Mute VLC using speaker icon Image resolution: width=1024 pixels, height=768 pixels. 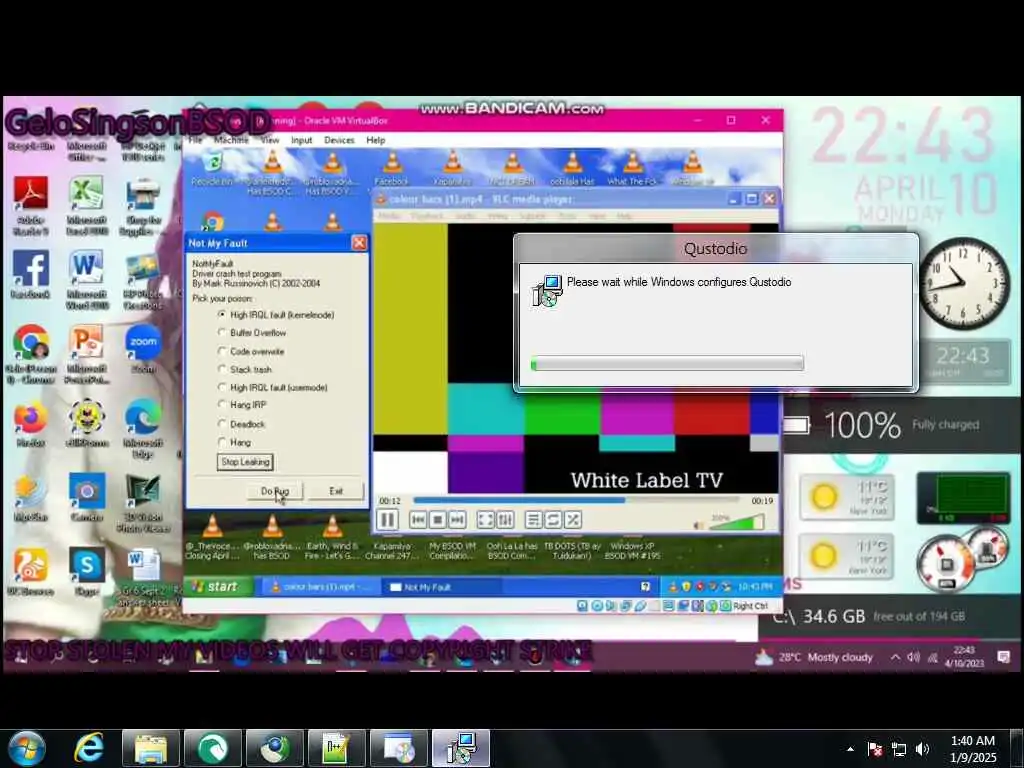tap(698, 525)
